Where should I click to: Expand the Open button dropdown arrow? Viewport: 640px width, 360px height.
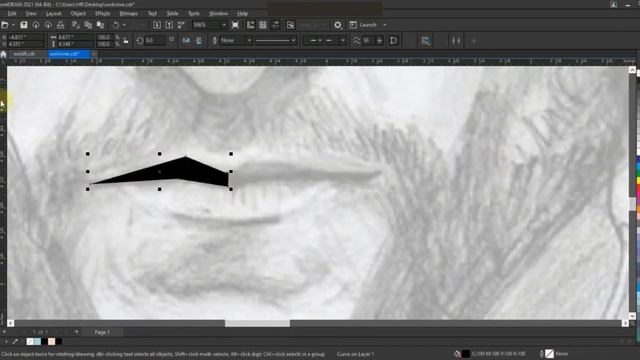pos(13,25)
